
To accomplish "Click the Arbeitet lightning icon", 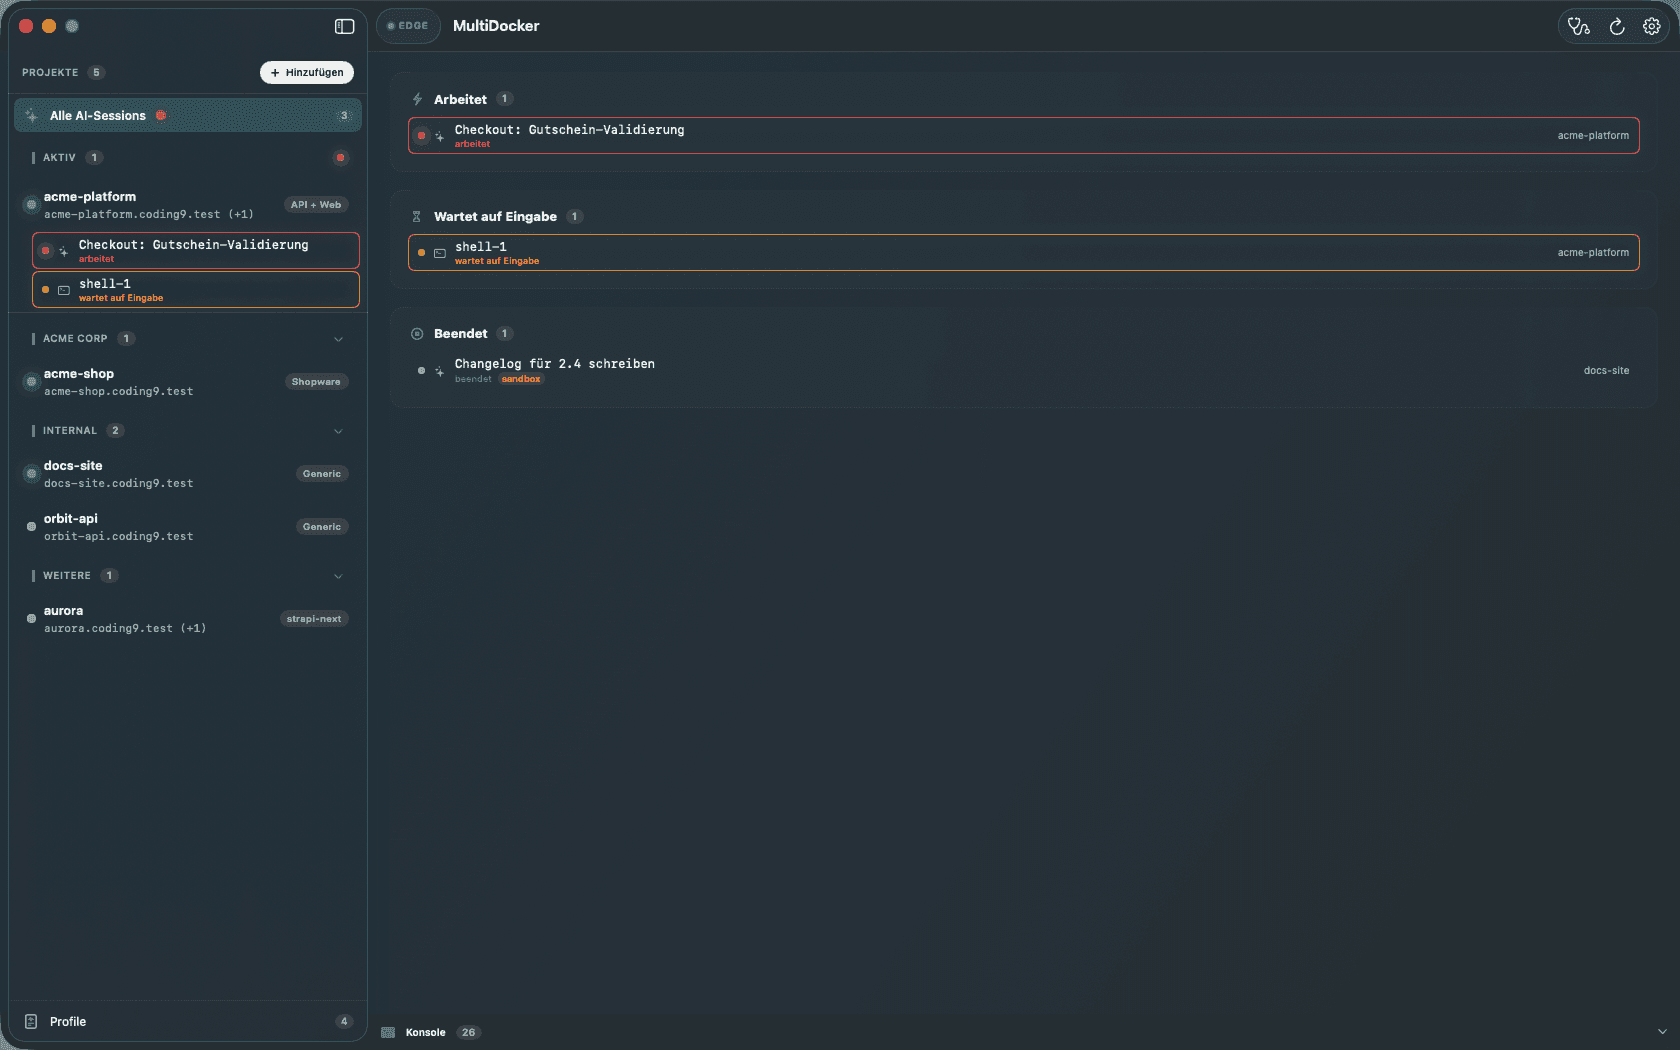I will pyautogui.click(x=417, y=99).
